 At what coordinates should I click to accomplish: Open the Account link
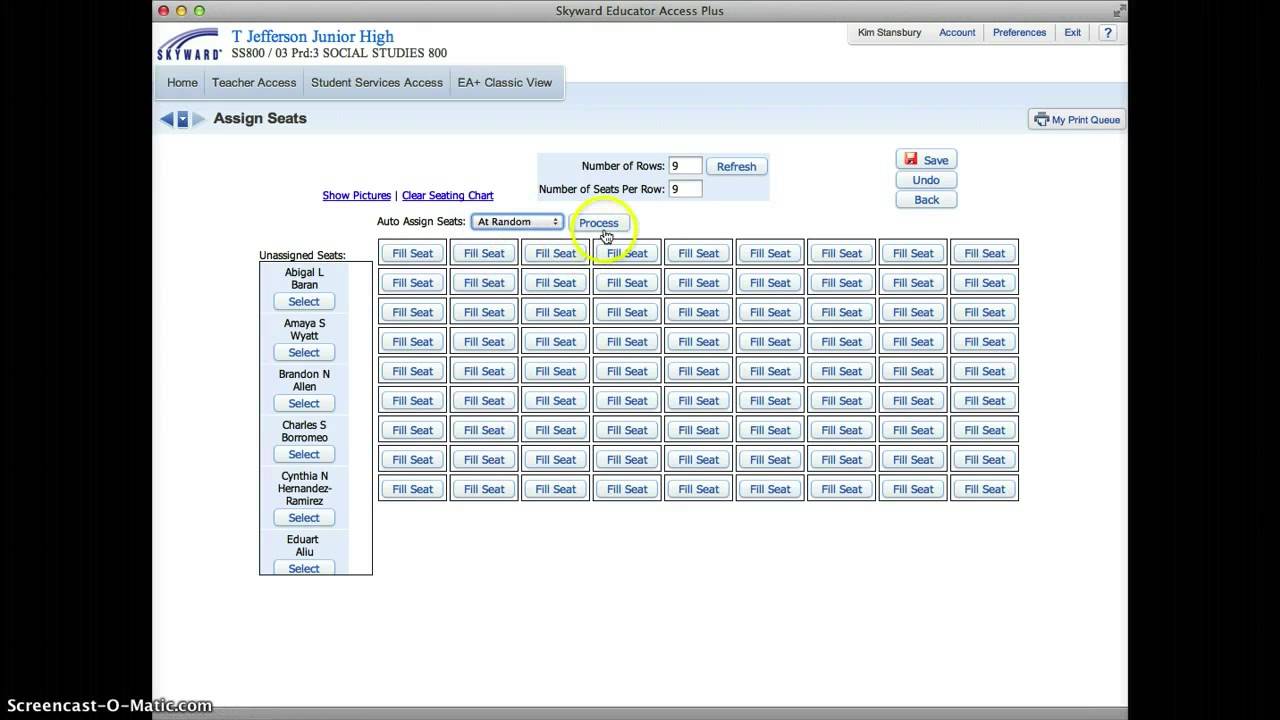click(957, 33)
